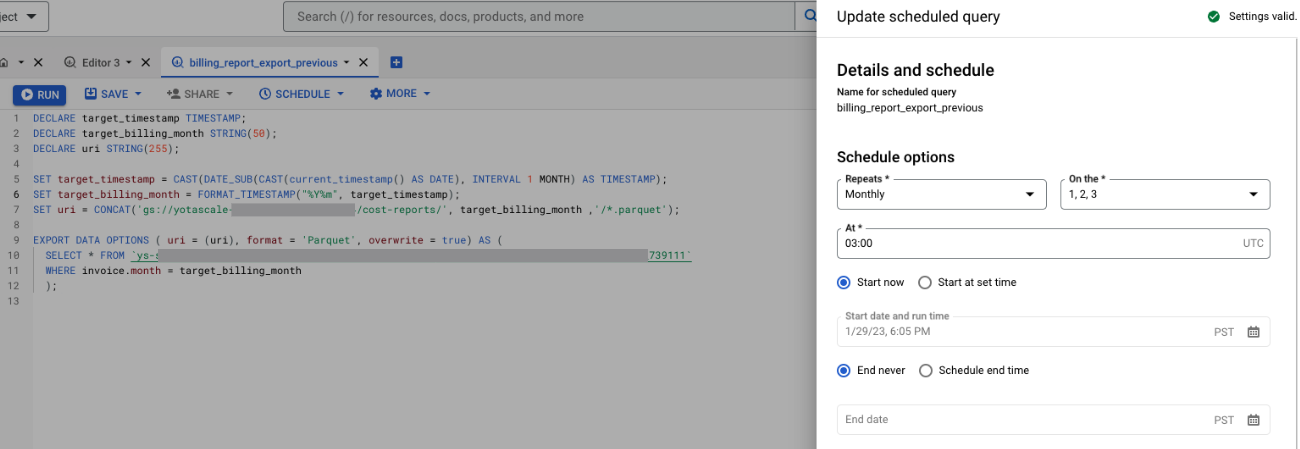This screenshot has height=449, width=1300.
Task: Close the billing_report_export_previous tab
Action: pyautogui.click(x=363, y=62)
